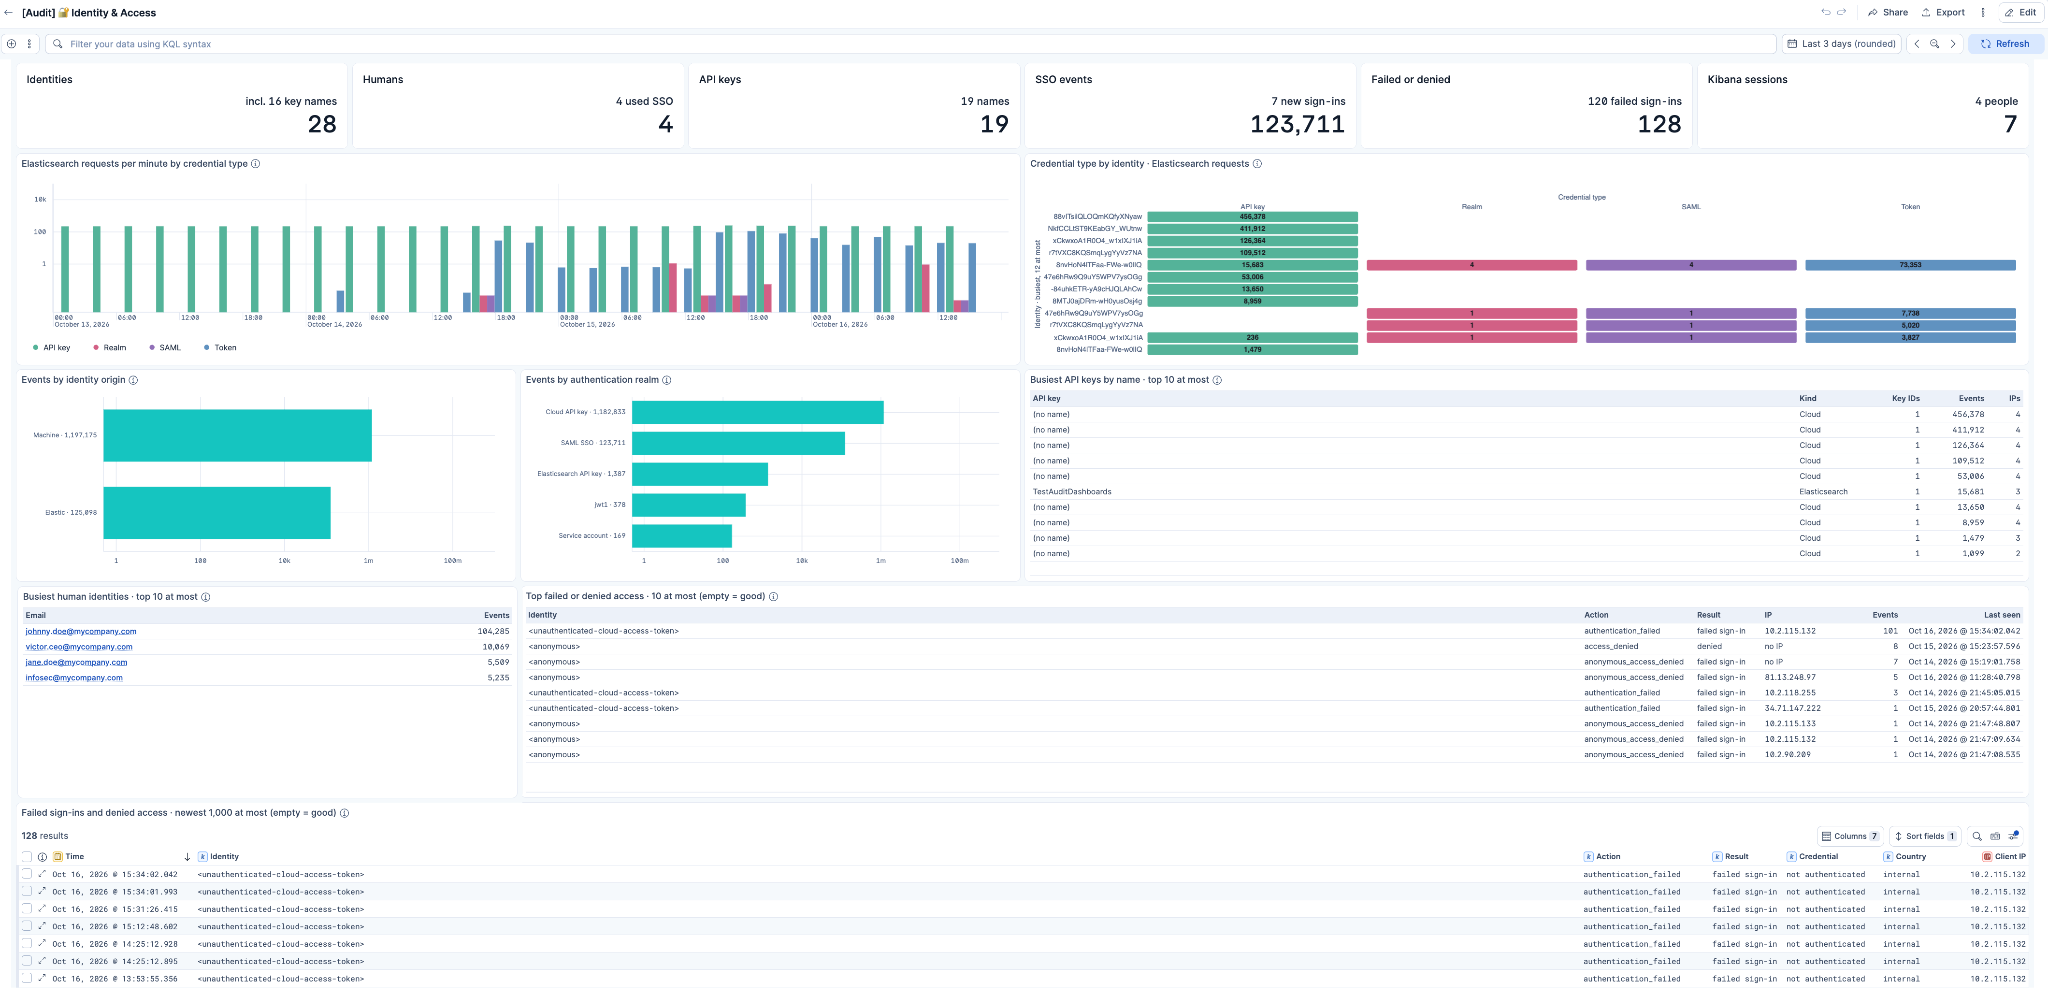Screen dimensions: 2048x988
Task: Open the Columns selector
Action: click(1850, 836)
